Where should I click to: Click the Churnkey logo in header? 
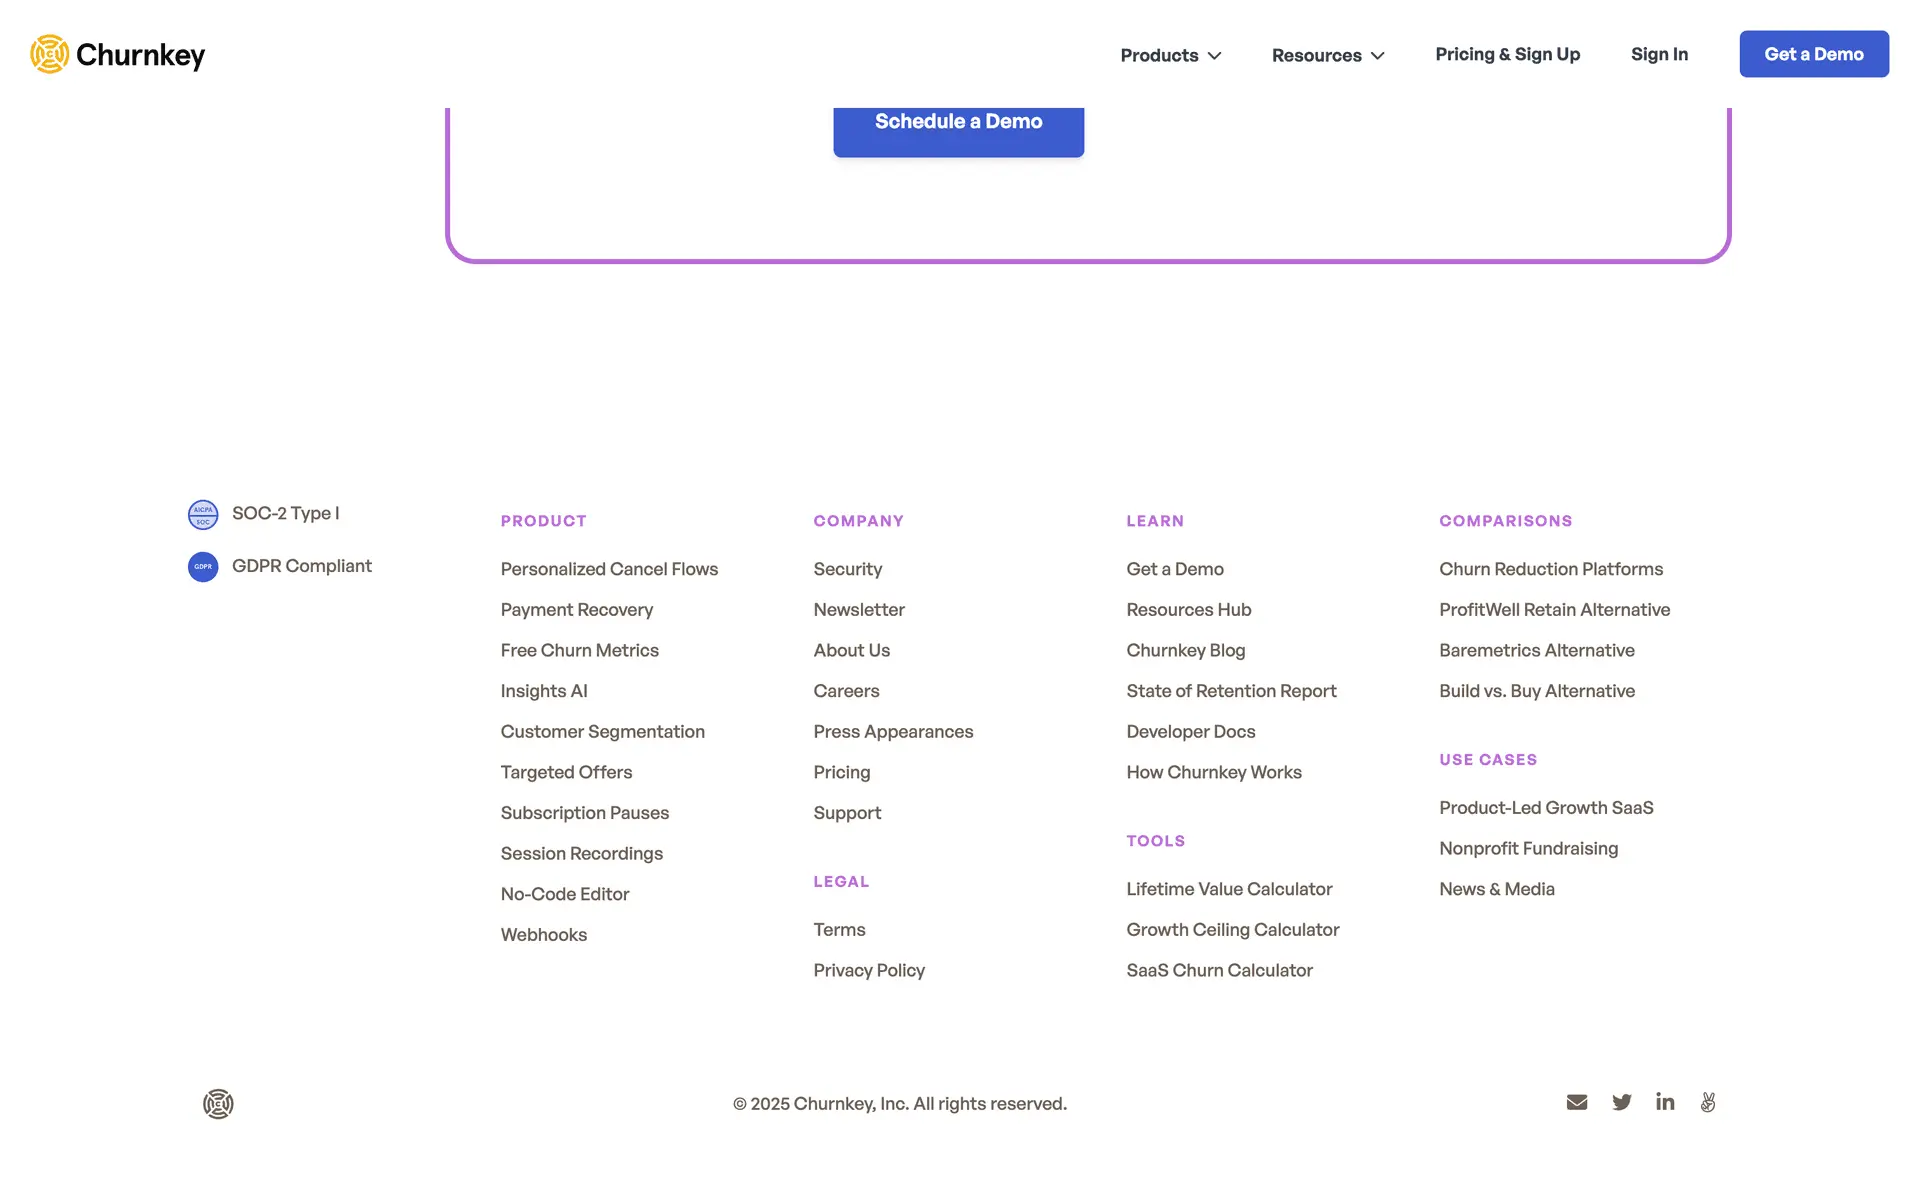tap(118, 54)
